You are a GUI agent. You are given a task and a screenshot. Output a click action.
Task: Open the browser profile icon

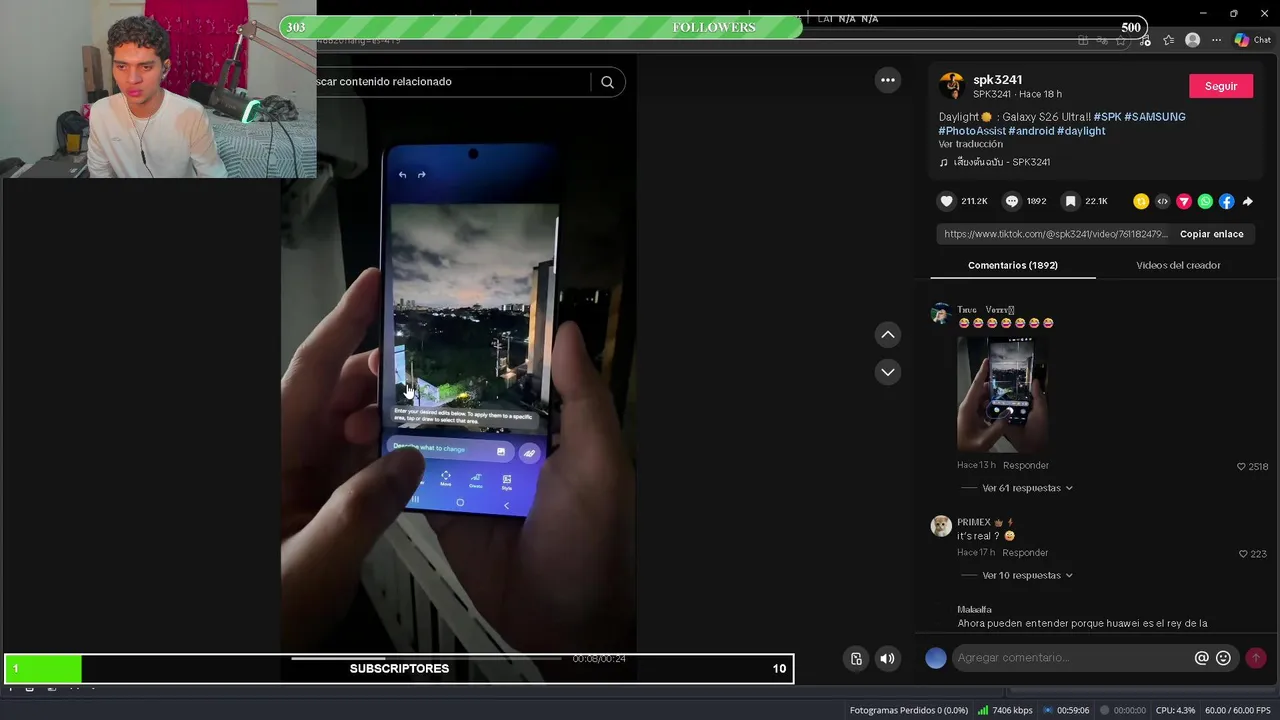pos(1192,40)
